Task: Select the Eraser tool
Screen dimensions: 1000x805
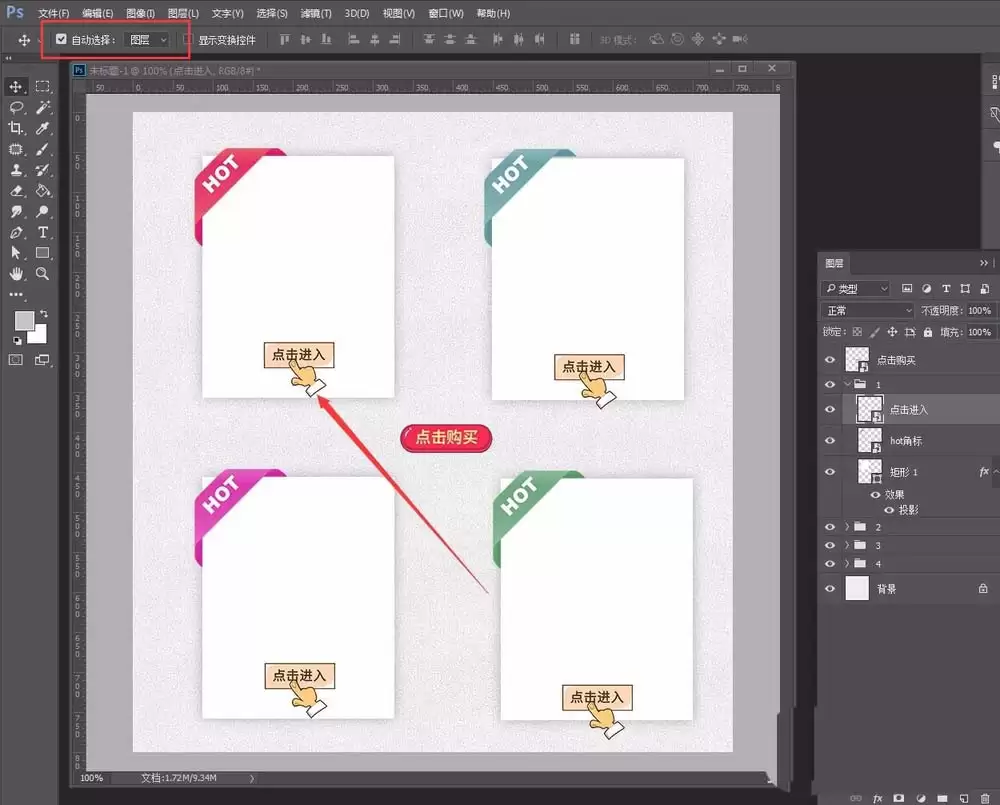Action: coord(16,191)
